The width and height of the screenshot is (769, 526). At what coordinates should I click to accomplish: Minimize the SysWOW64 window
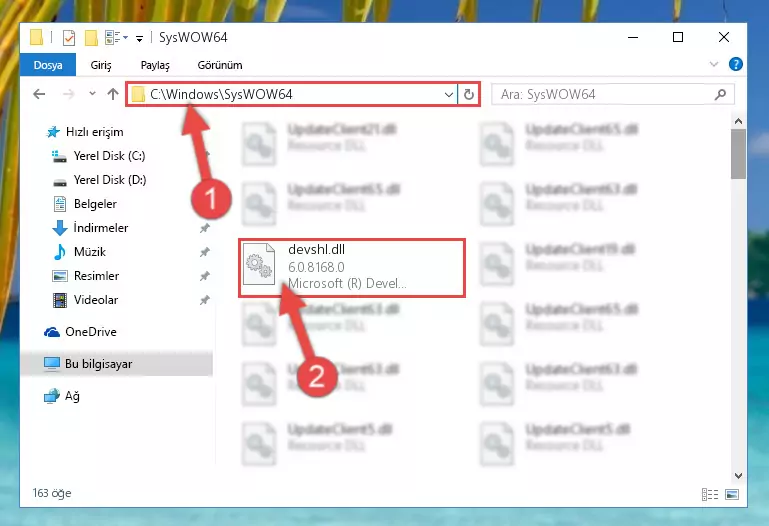pos(633,37)
